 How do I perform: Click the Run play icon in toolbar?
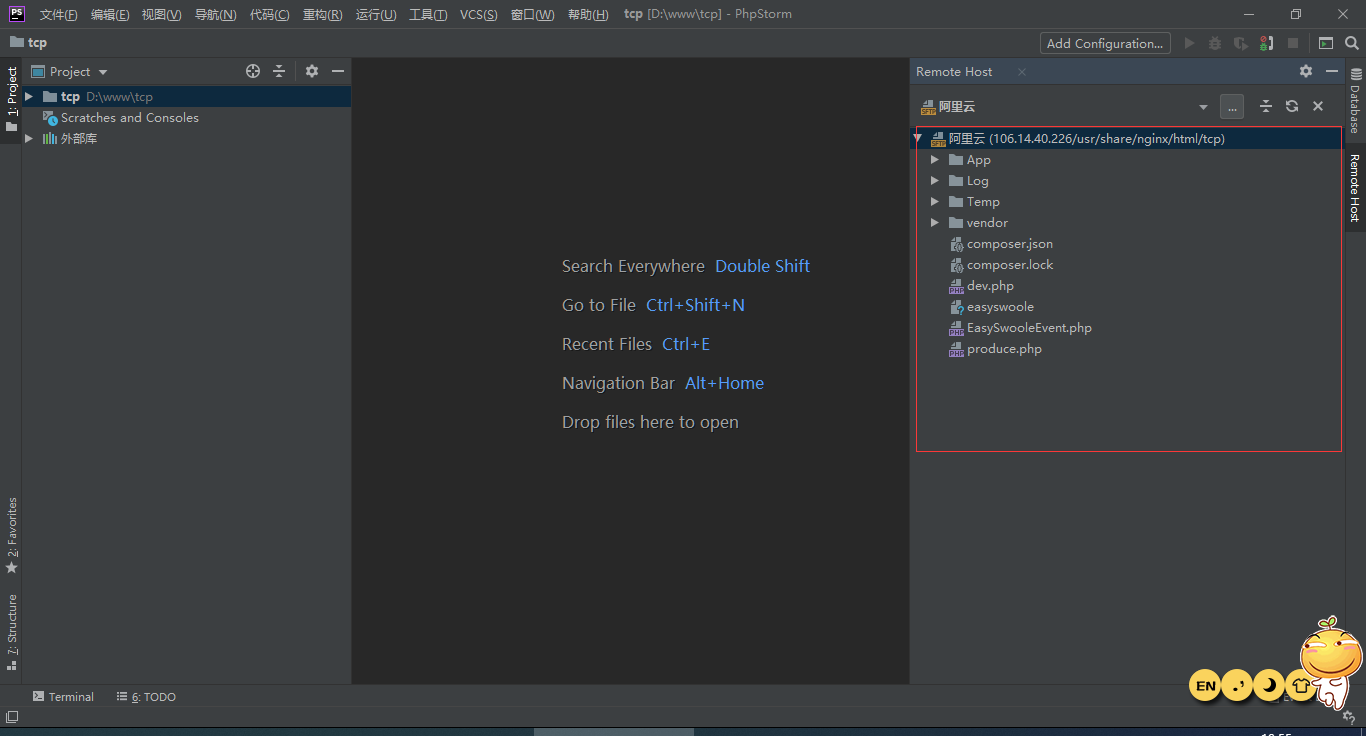click(1189, 43)
